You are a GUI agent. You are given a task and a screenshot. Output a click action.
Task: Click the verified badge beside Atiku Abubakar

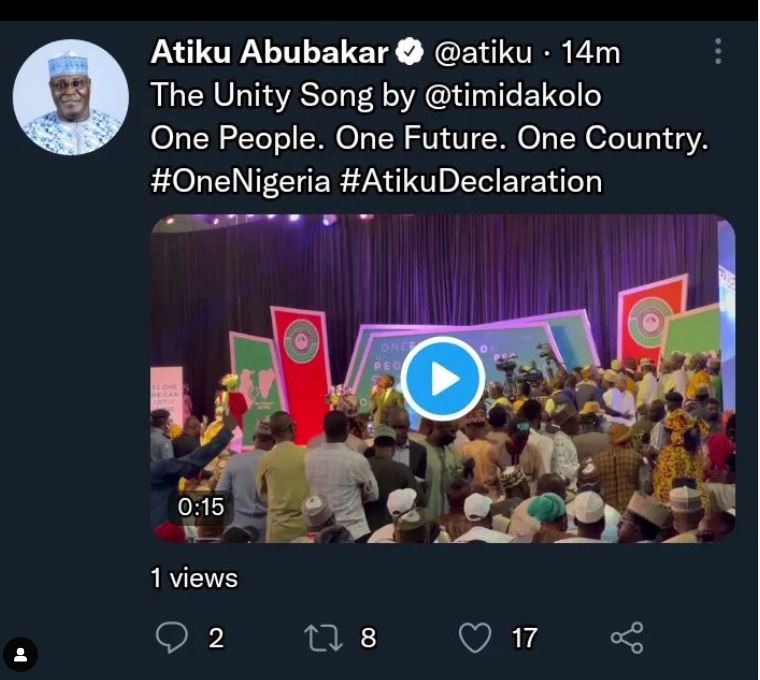point(410,52)
